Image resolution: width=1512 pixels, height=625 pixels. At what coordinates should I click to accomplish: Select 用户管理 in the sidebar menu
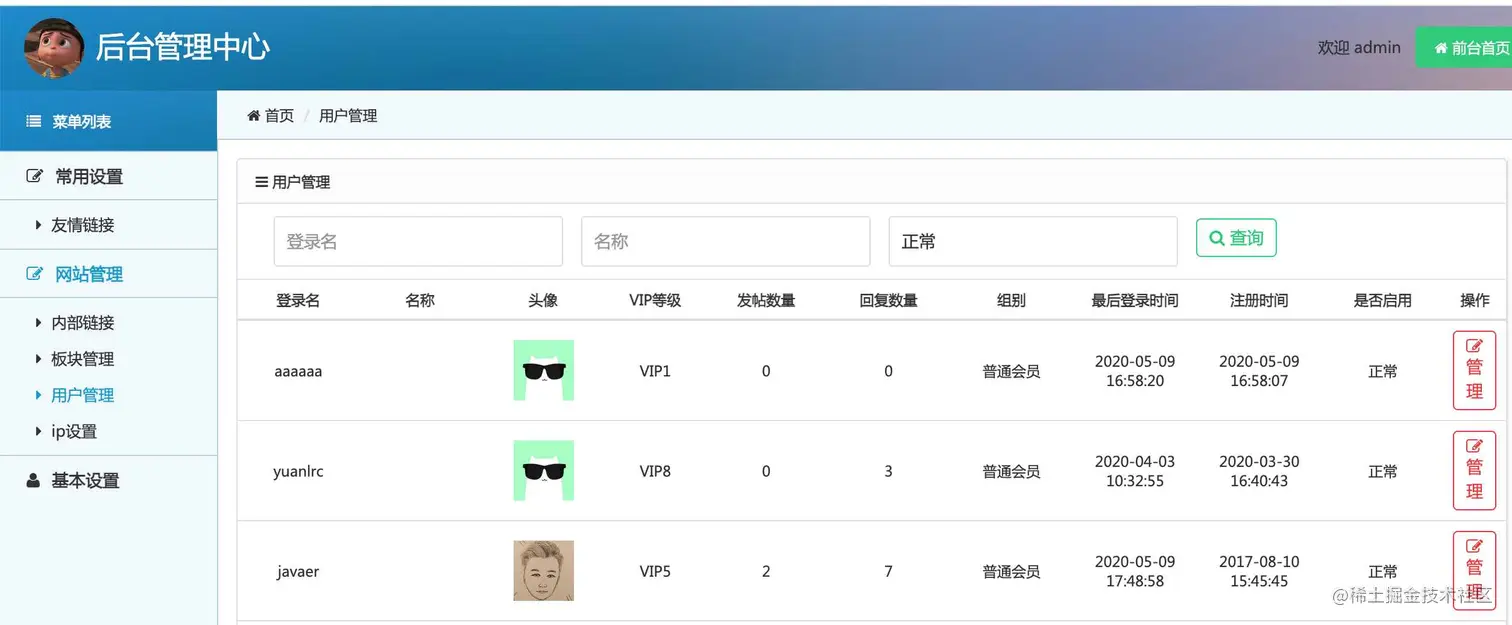(83, 396)
